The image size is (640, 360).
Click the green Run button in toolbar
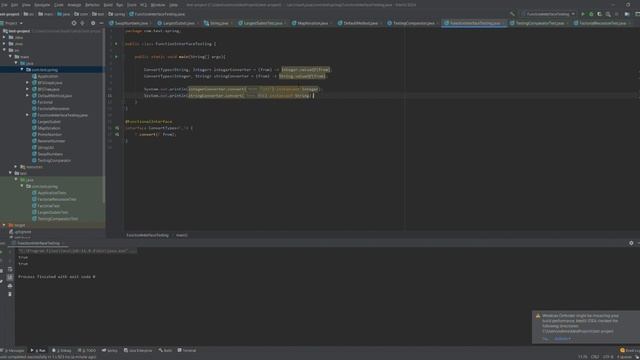tap(583, 14)
